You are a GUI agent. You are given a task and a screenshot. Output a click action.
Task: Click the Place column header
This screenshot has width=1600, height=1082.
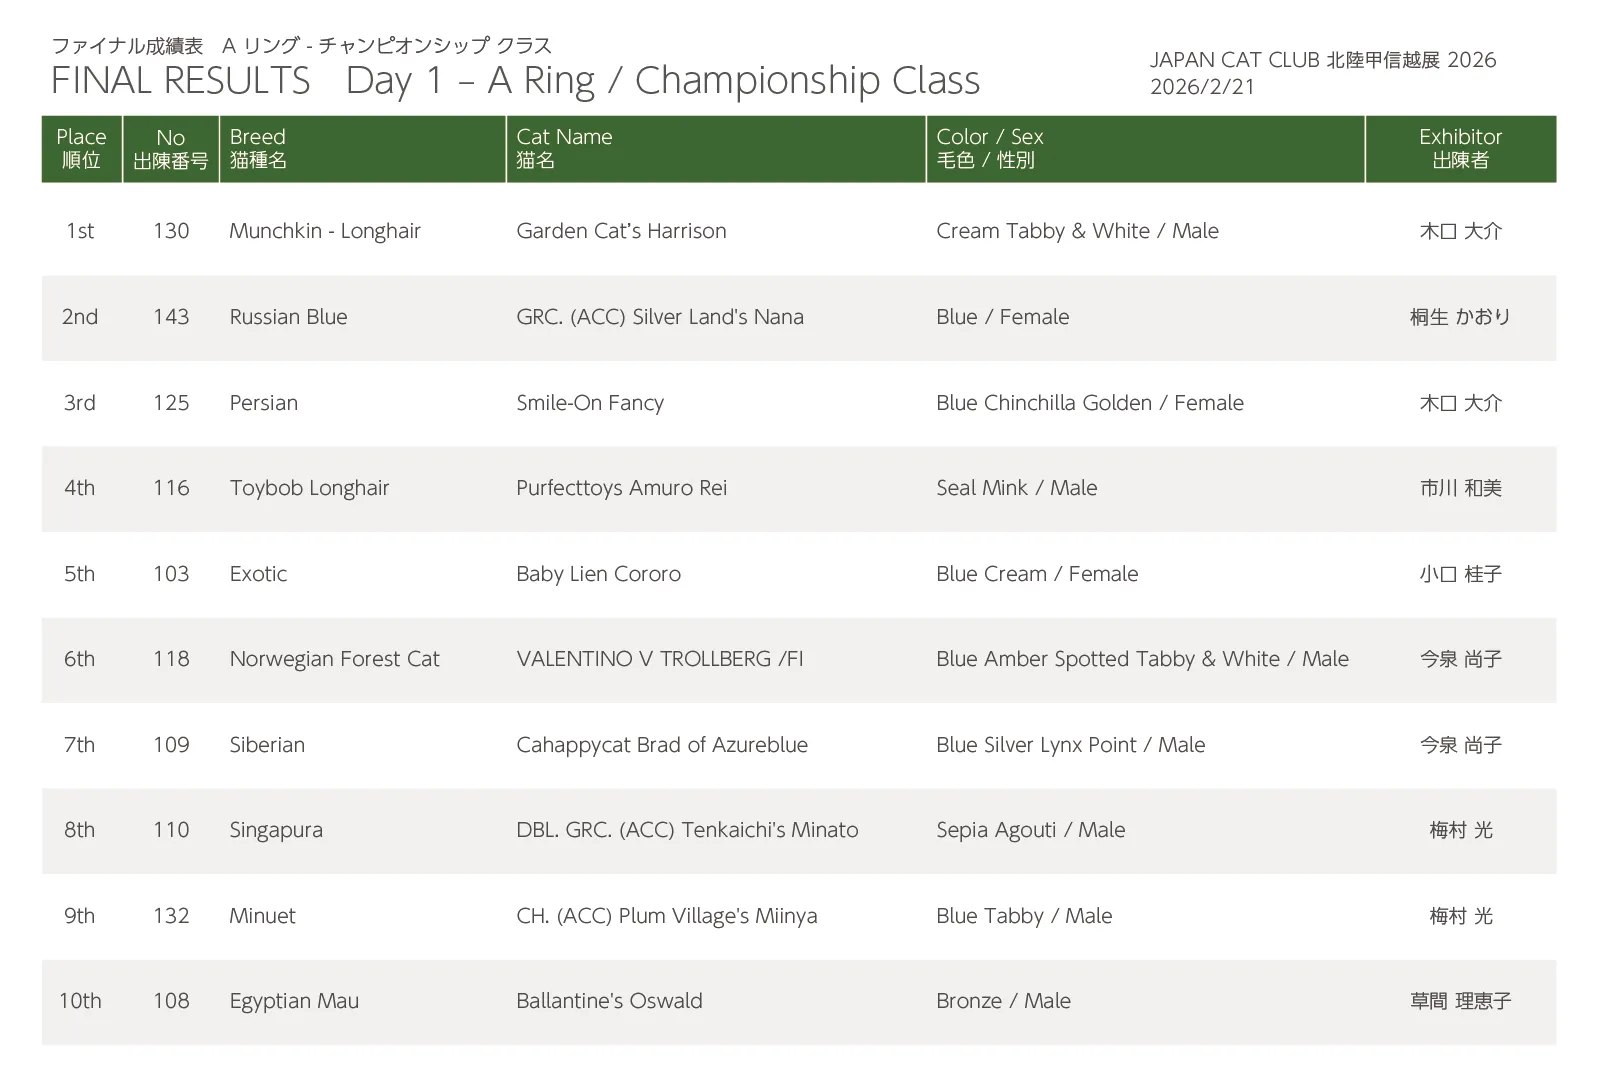[81, 148]
